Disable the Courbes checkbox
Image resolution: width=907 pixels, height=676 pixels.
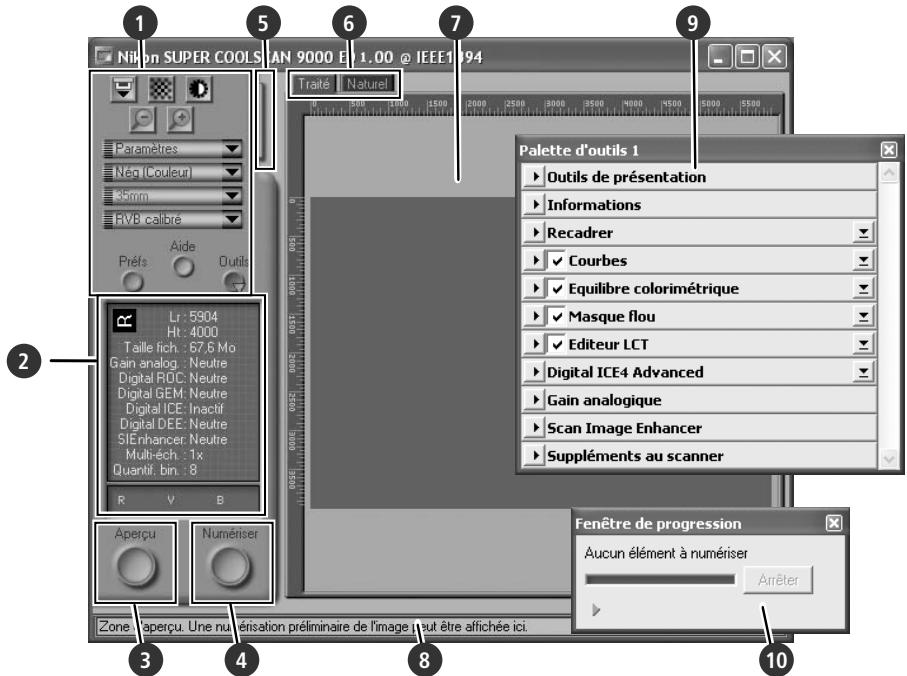pyautogui.click(x=558, y=261)
